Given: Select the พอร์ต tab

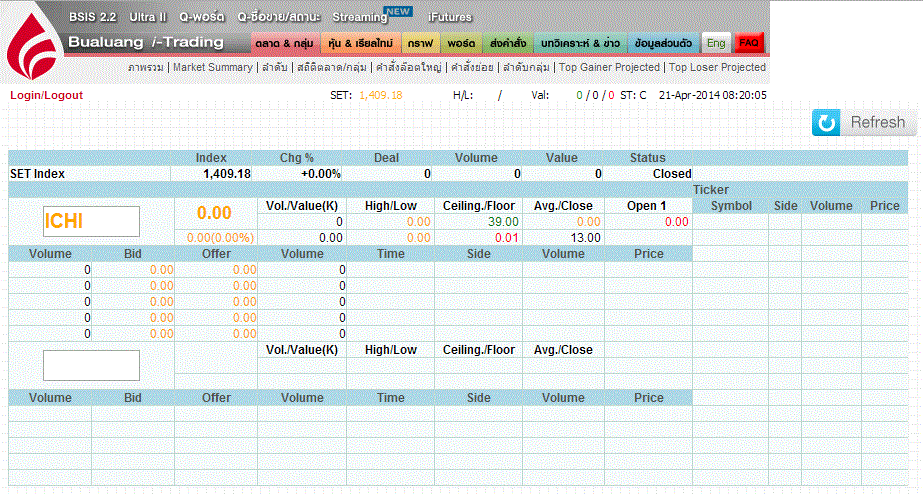Looking at the screenshot, I should point(461,43).
